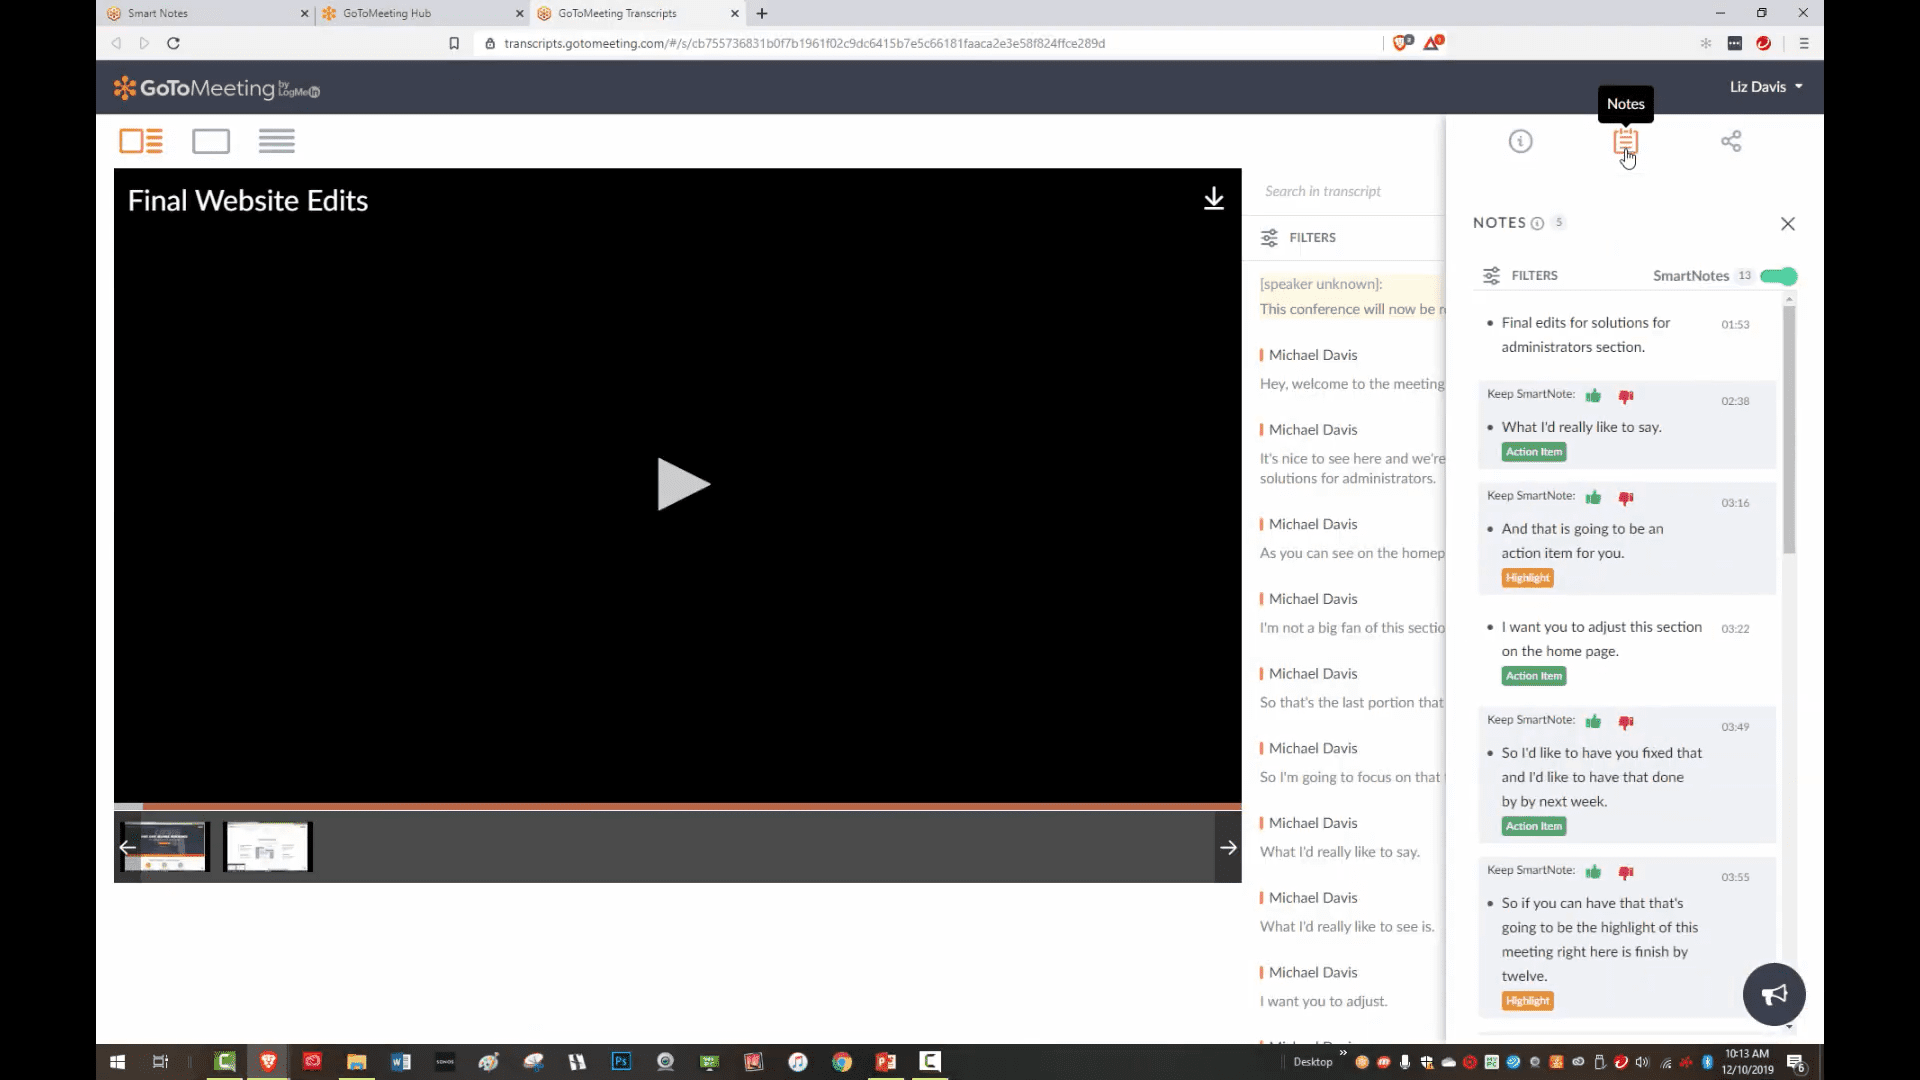Screen dimensions: 1920x1080
Task: Go to previous slide thumbnails arrow
Action: pyautogui.click(x=127, y=847)
